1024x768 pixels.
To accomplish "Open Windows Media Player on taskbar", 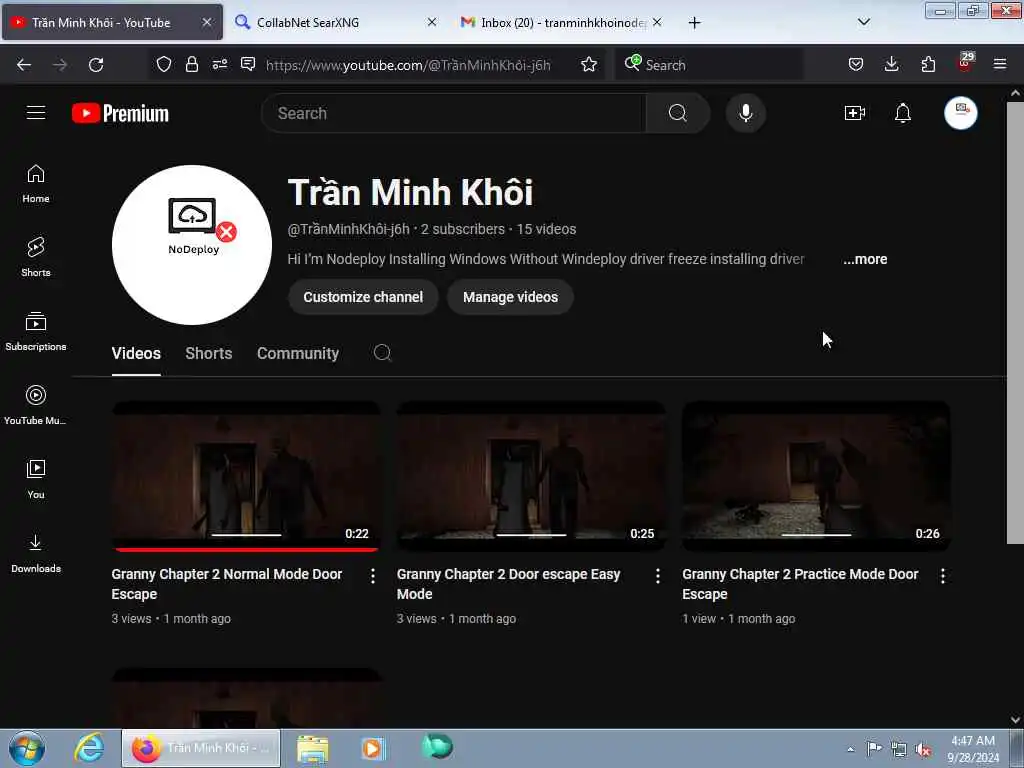I will pyautogui.click(x=373, y=748).
